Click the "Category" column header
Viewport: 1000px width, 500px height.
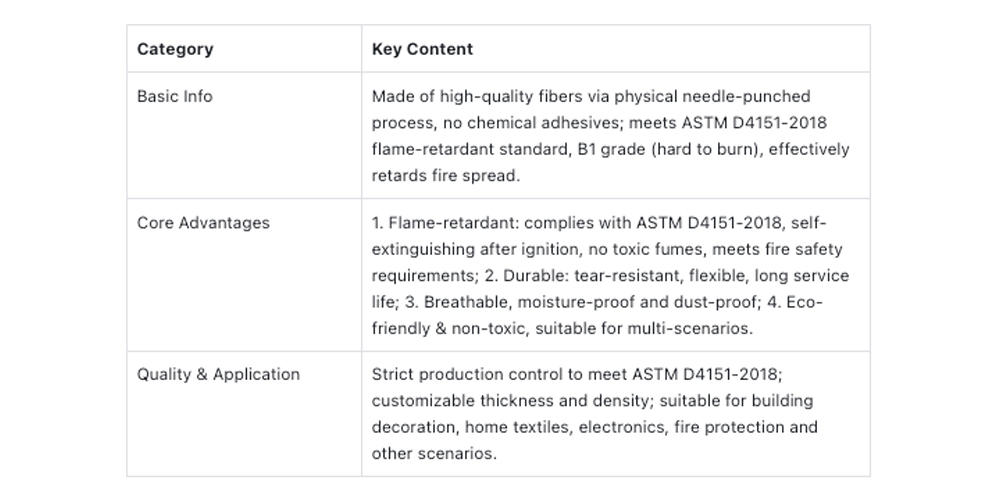[175, 49]
